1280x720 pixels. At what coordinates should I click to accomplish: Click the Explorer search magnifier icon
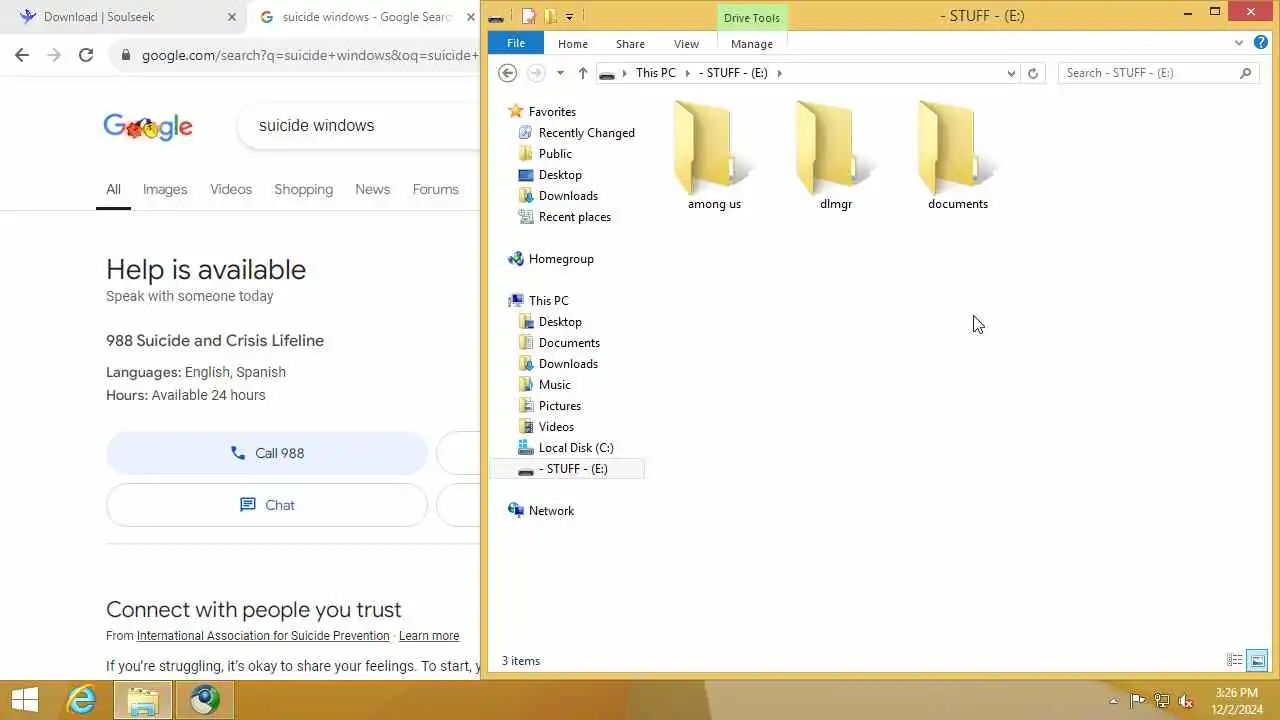(1245, 73)
